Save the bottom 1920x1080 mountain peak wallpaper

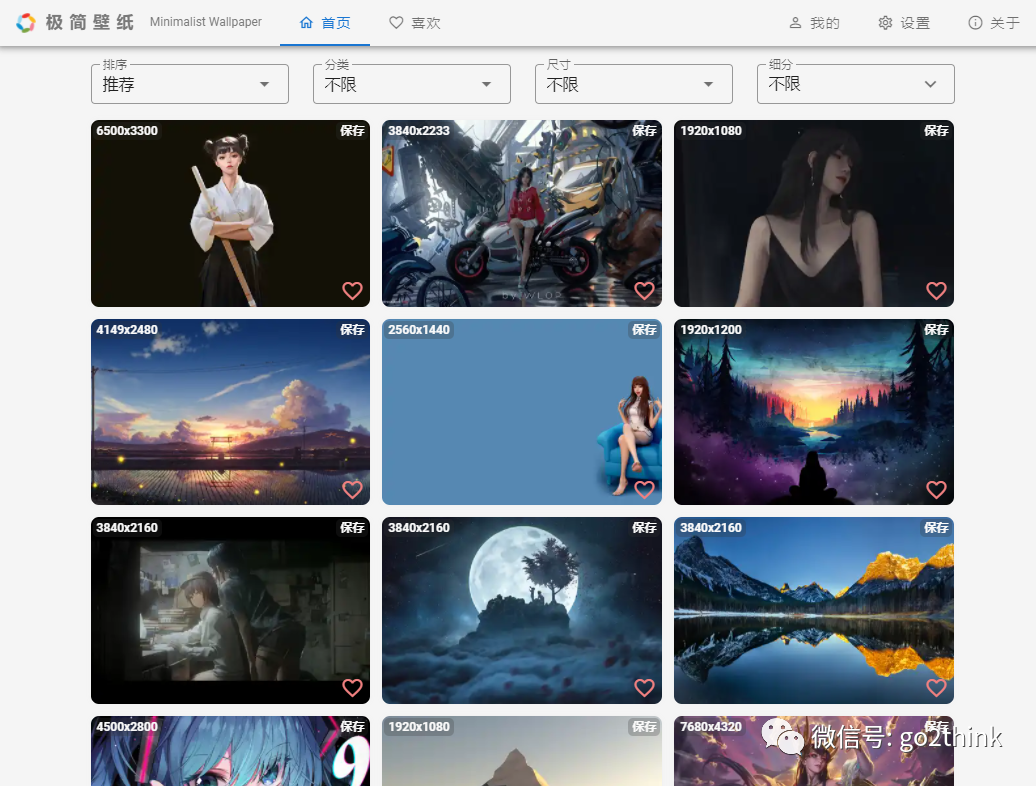coord(644,727)
